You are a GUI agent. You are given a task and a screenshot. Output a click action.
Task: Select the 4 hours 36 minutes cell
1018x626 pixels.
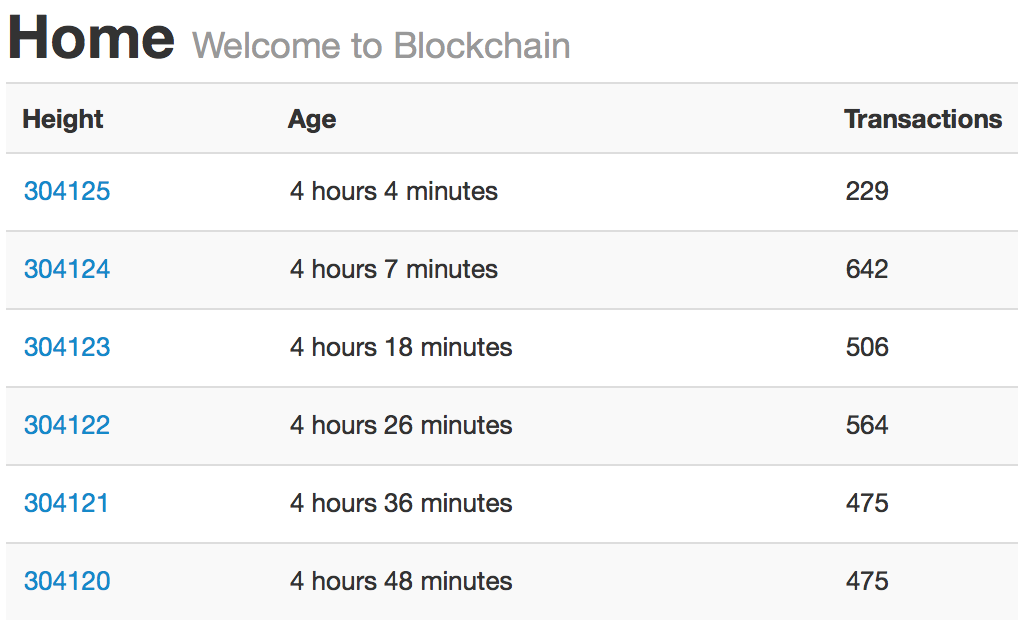coord(401,503)
